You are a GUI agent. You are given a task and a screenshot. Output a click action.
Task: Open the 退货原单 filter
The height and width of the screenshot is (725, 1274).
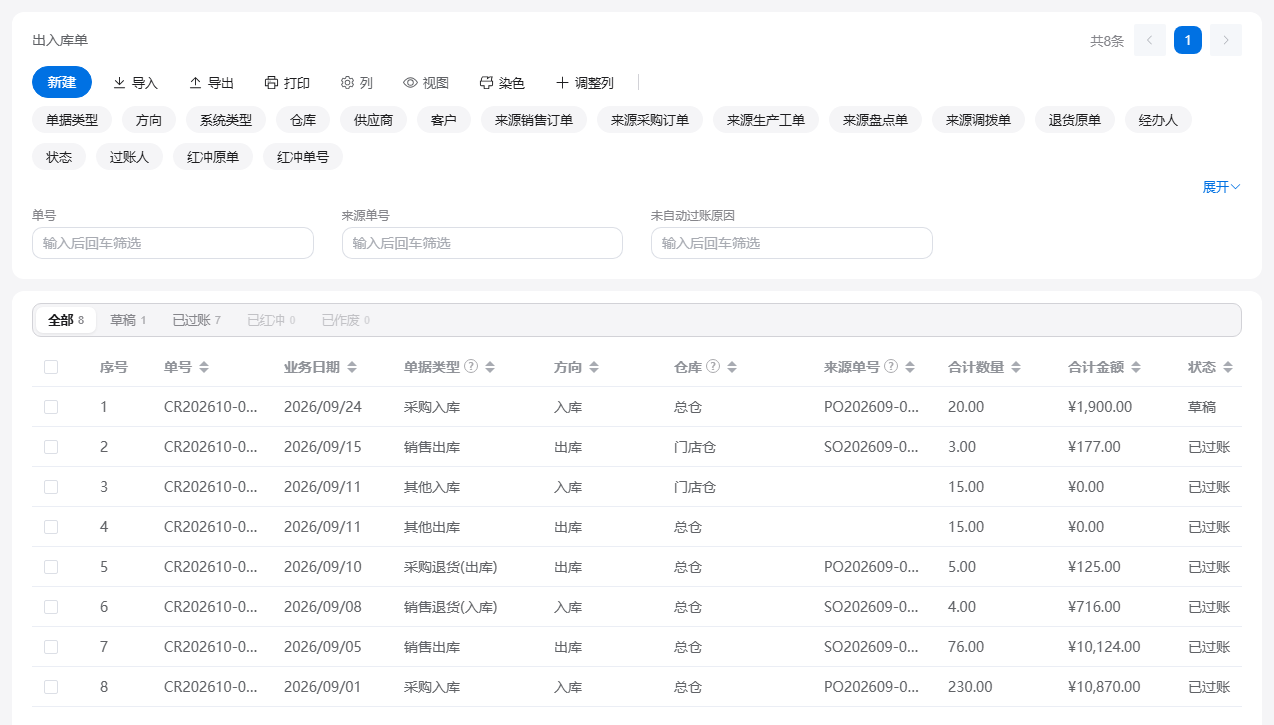point(1075,120)
